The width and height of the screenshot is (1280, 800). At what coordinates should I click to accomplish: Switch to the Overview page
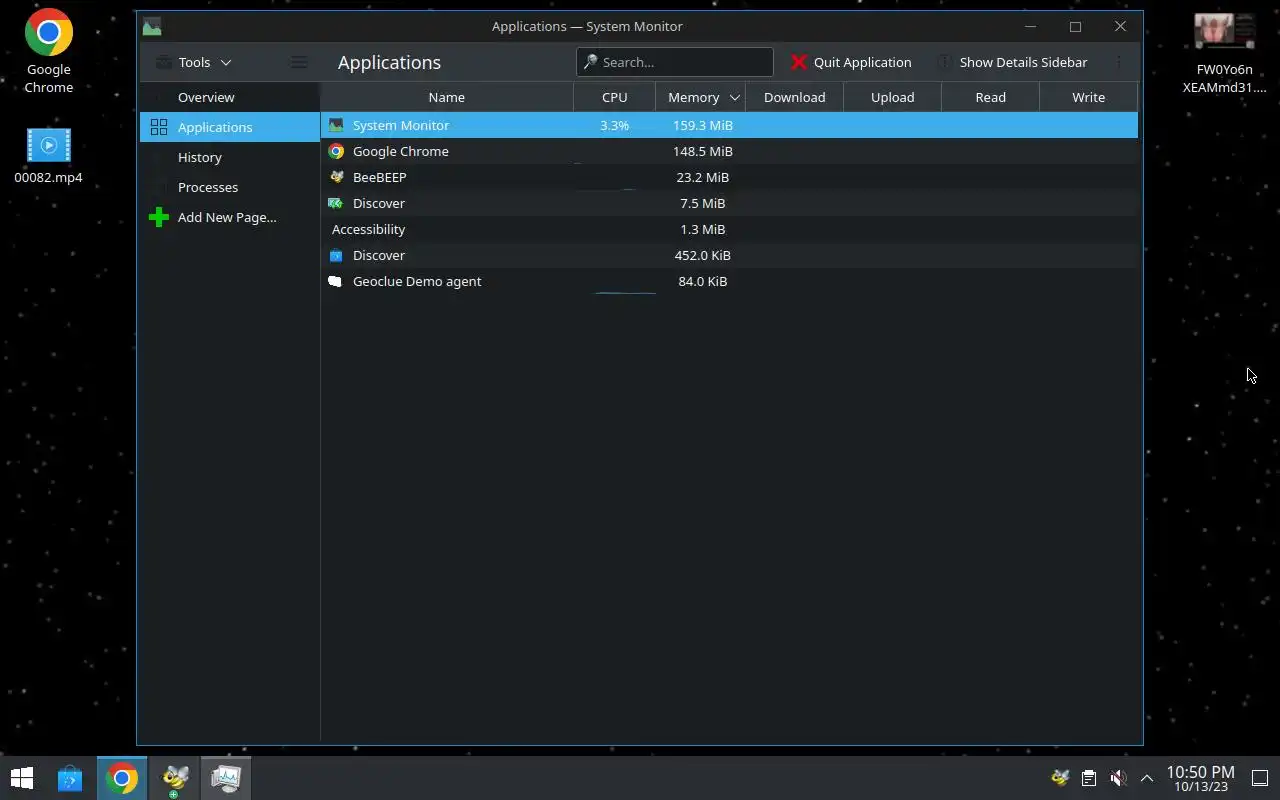(229, 97)
